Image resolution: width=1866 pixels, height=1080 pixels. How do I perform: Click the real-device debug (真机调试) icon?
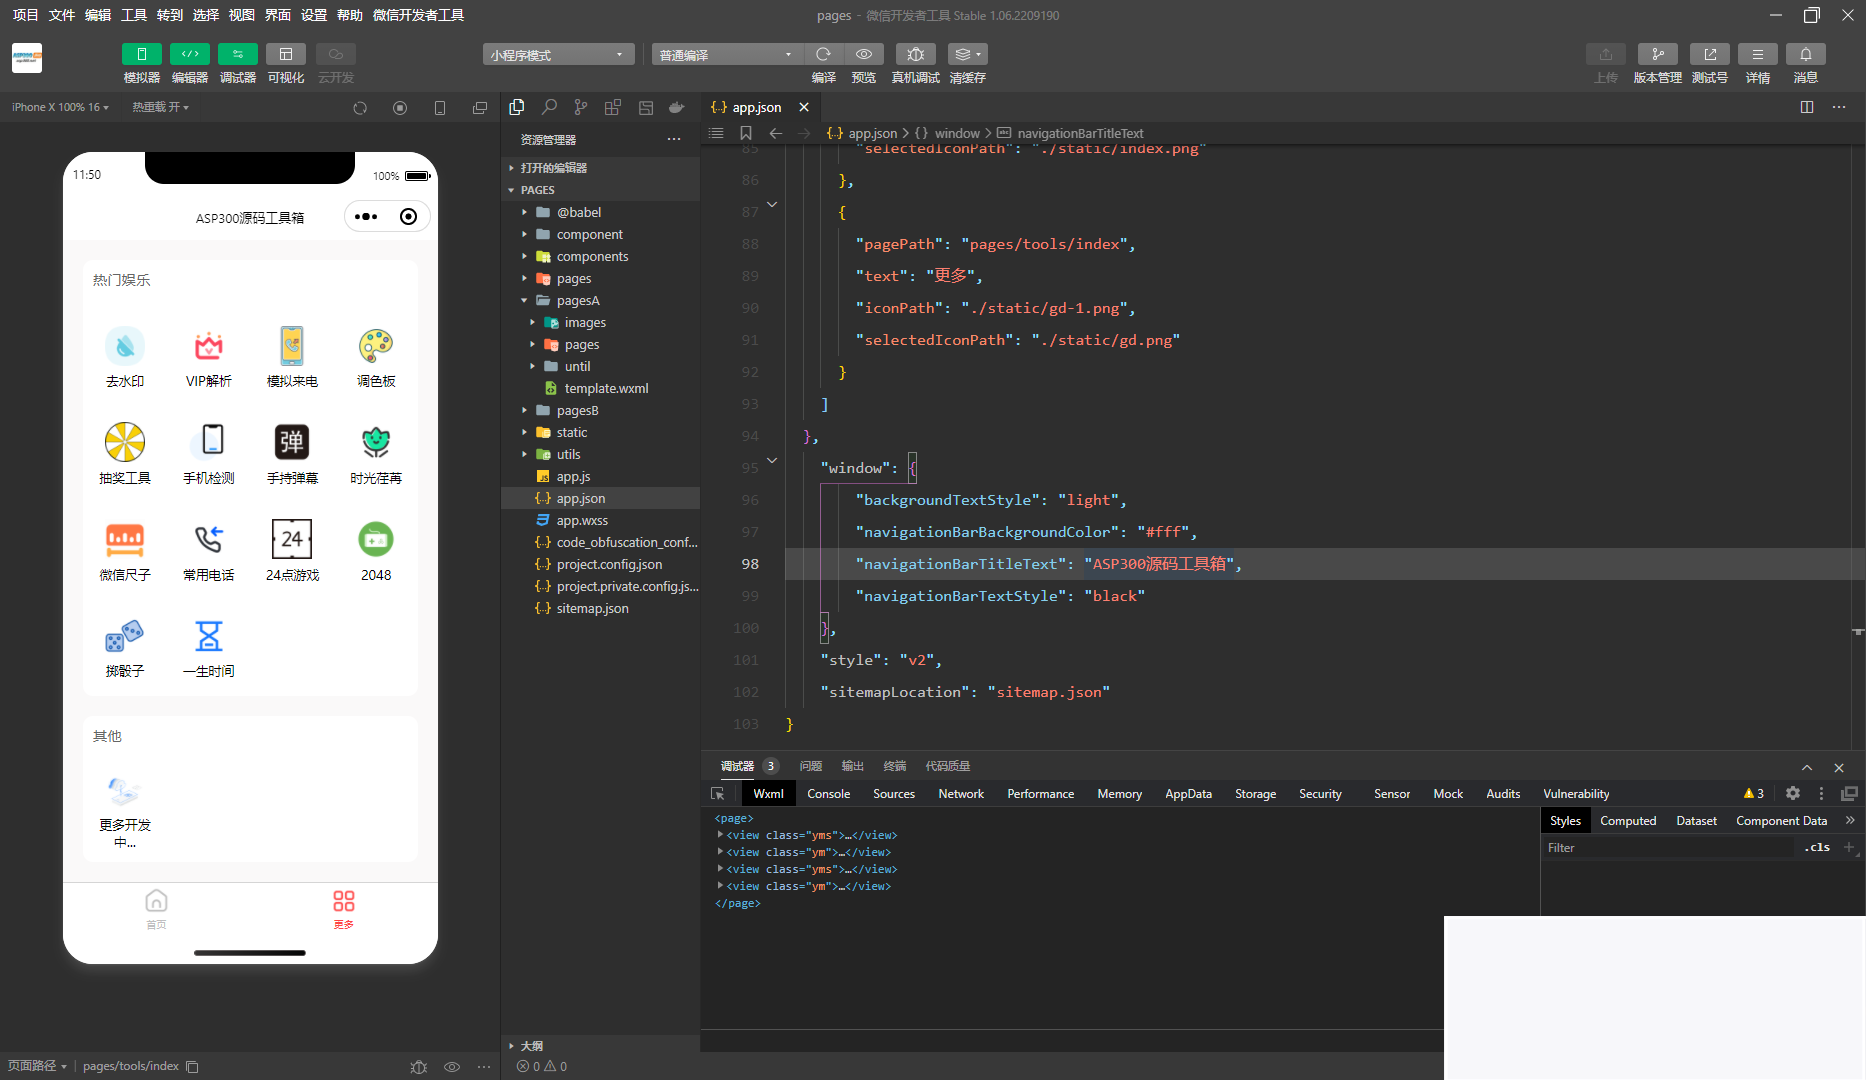tap(915, 55)
